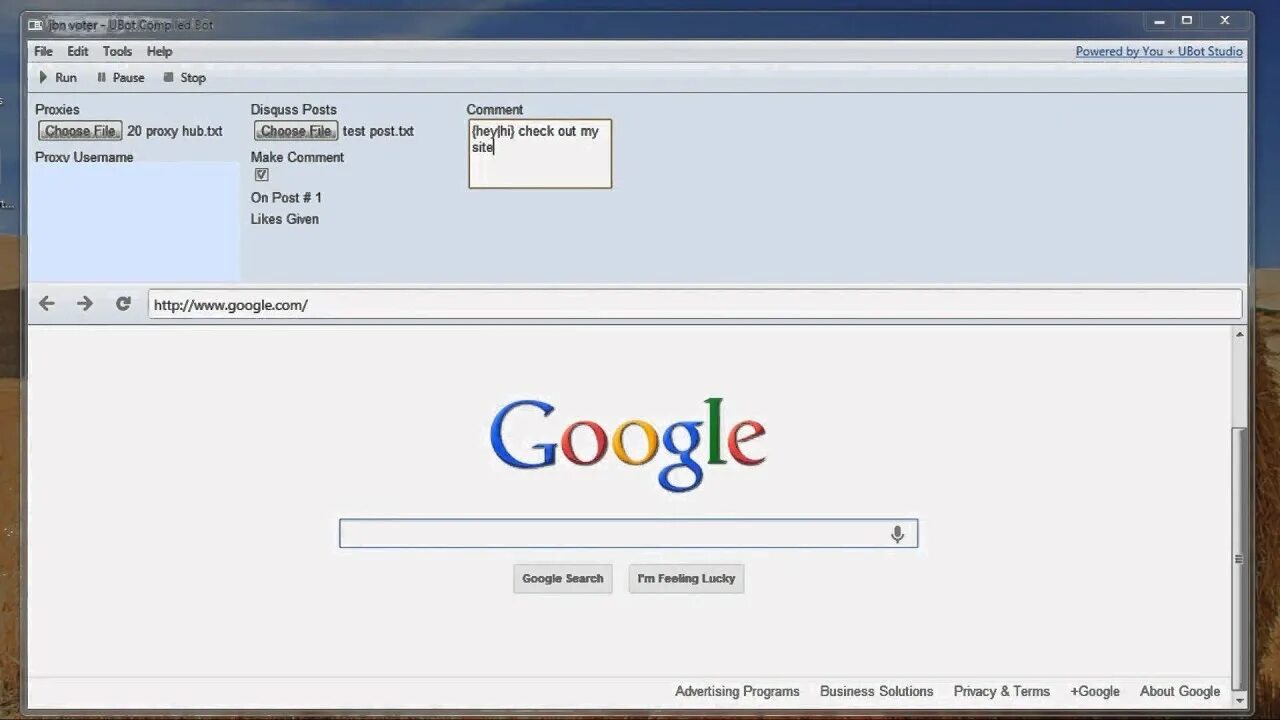Open the Tools menu
The image size is (1280, 720).
[117, 51]
